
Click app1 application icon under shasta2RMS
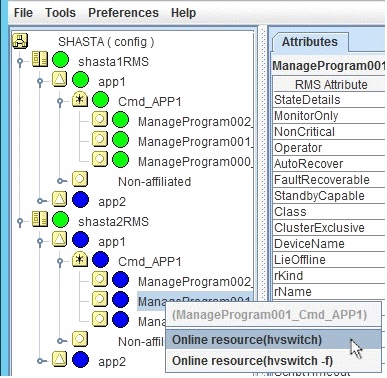60,240
